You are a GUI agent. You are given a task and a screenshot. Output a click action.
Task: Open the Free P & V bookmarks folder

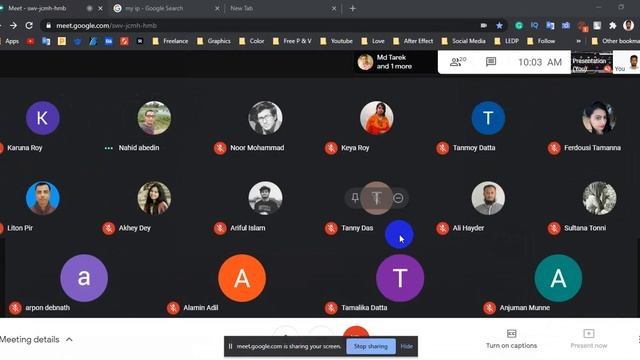click(x=292, y=41)
